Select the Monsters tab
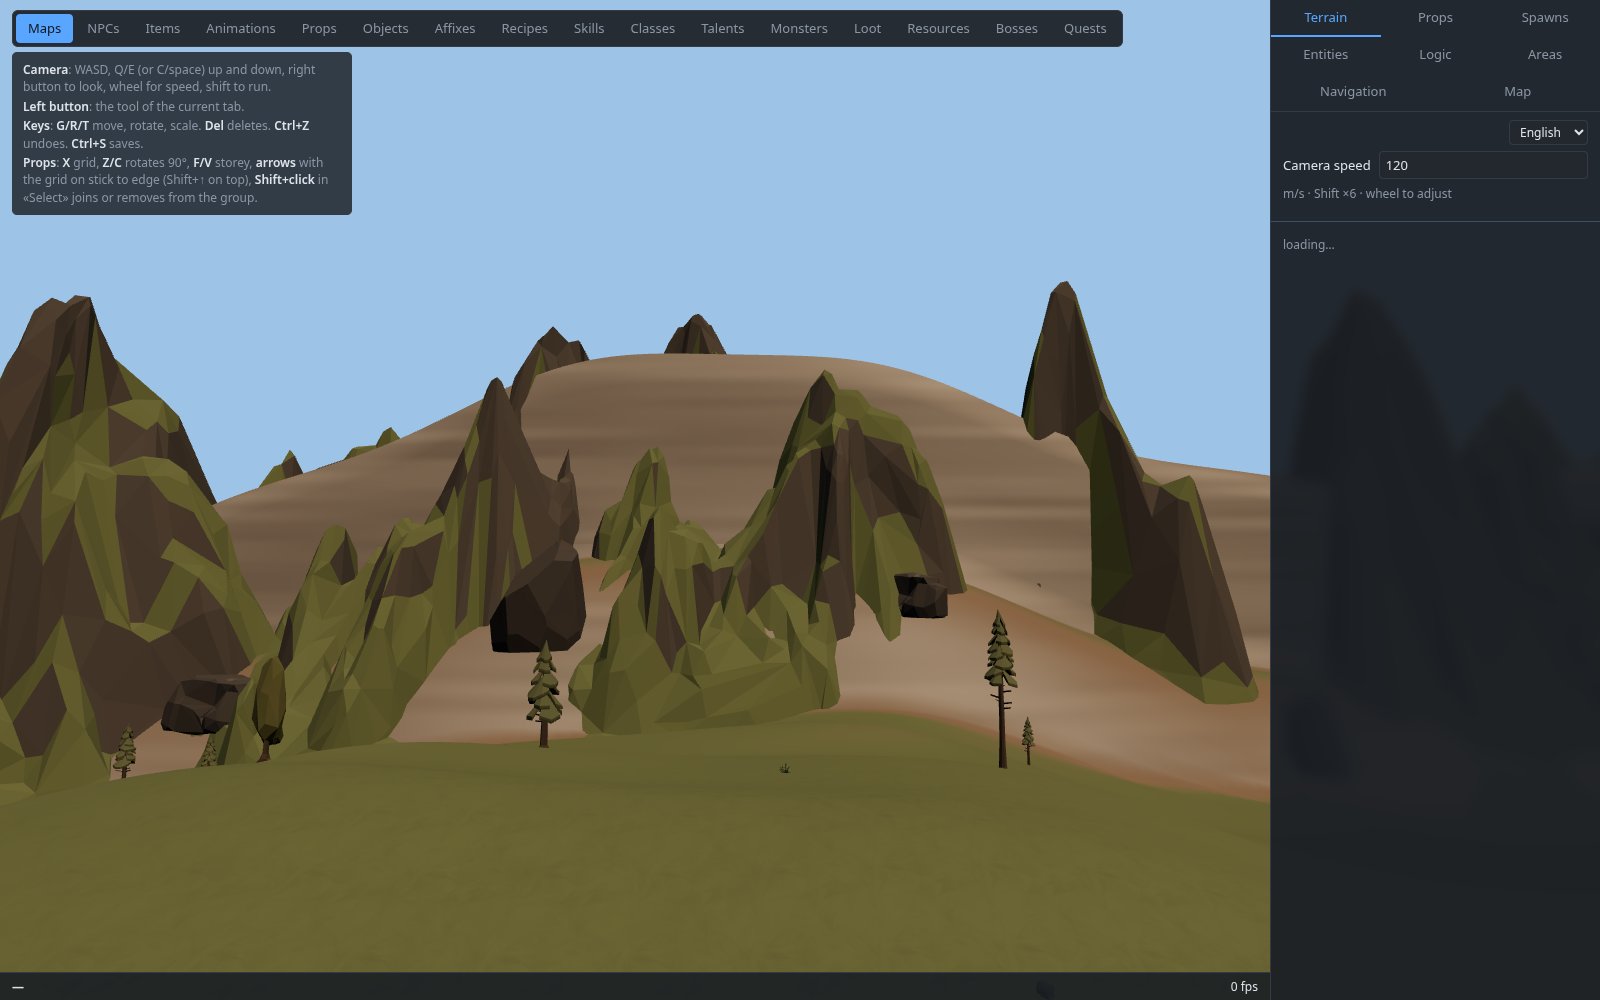Viewport: 1600px width, 1000px height. pyautogui.click(x=798, y=28)
